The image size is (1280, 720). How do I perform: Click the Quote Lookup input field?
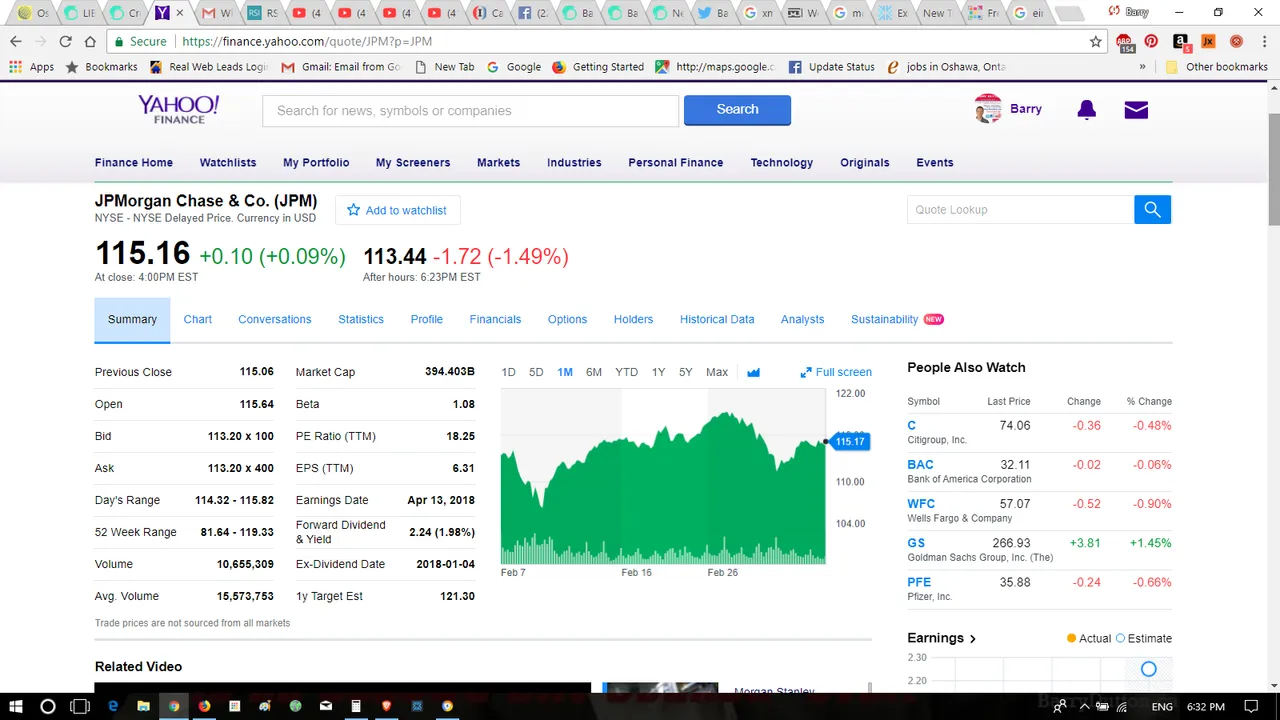[x=1020, y=209]
